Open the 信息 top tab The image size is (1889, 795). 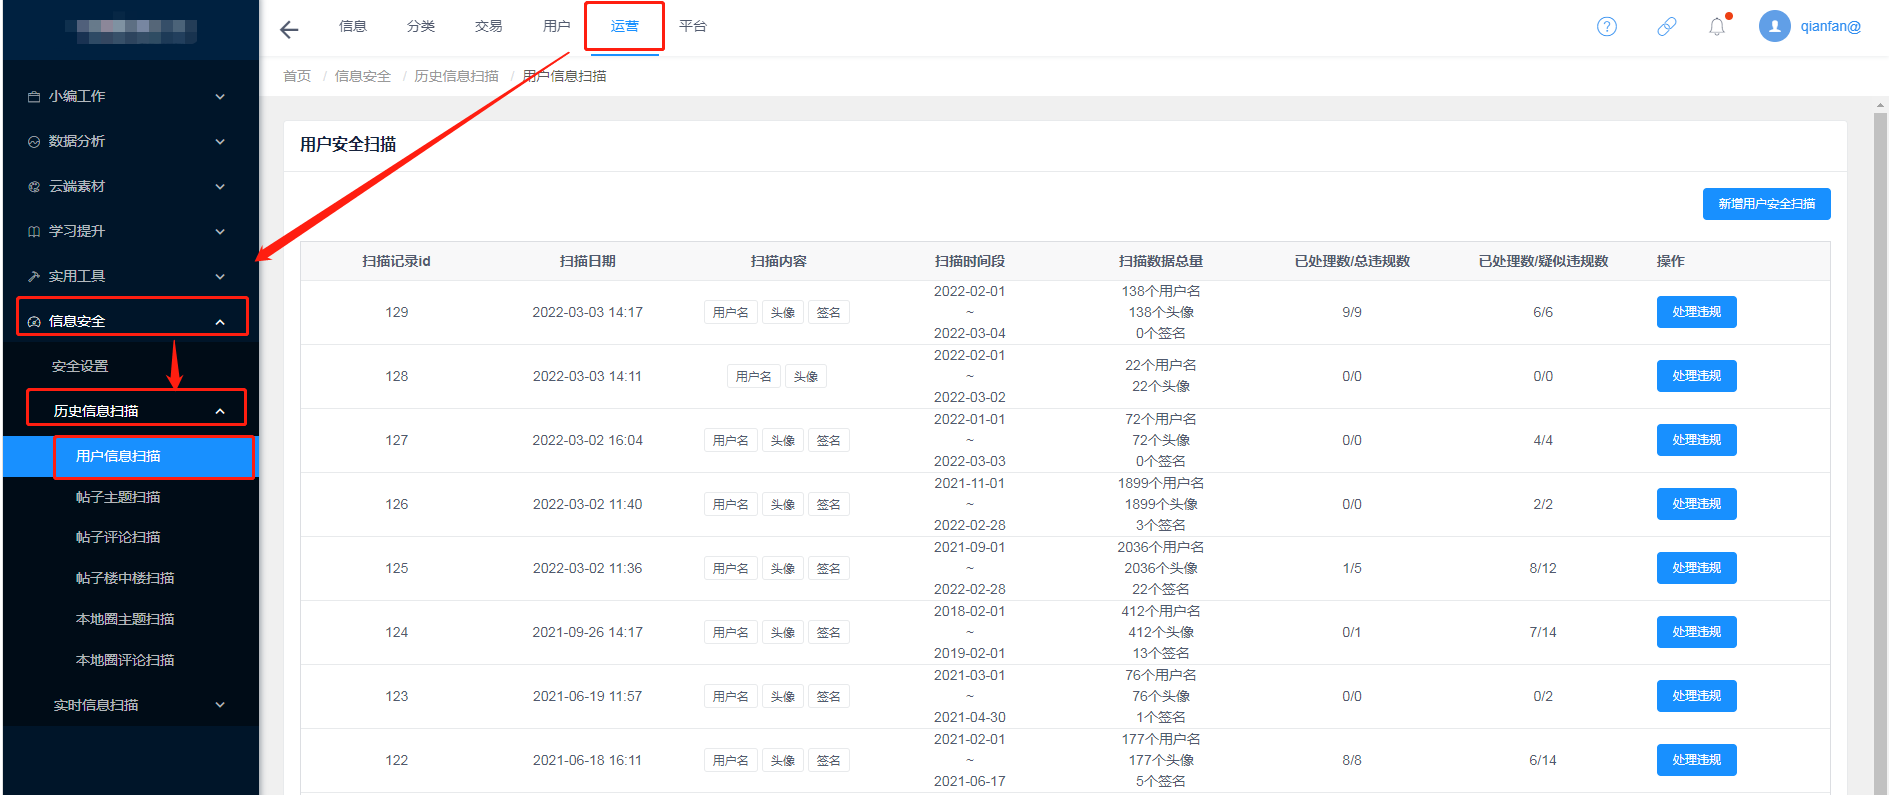353,26
